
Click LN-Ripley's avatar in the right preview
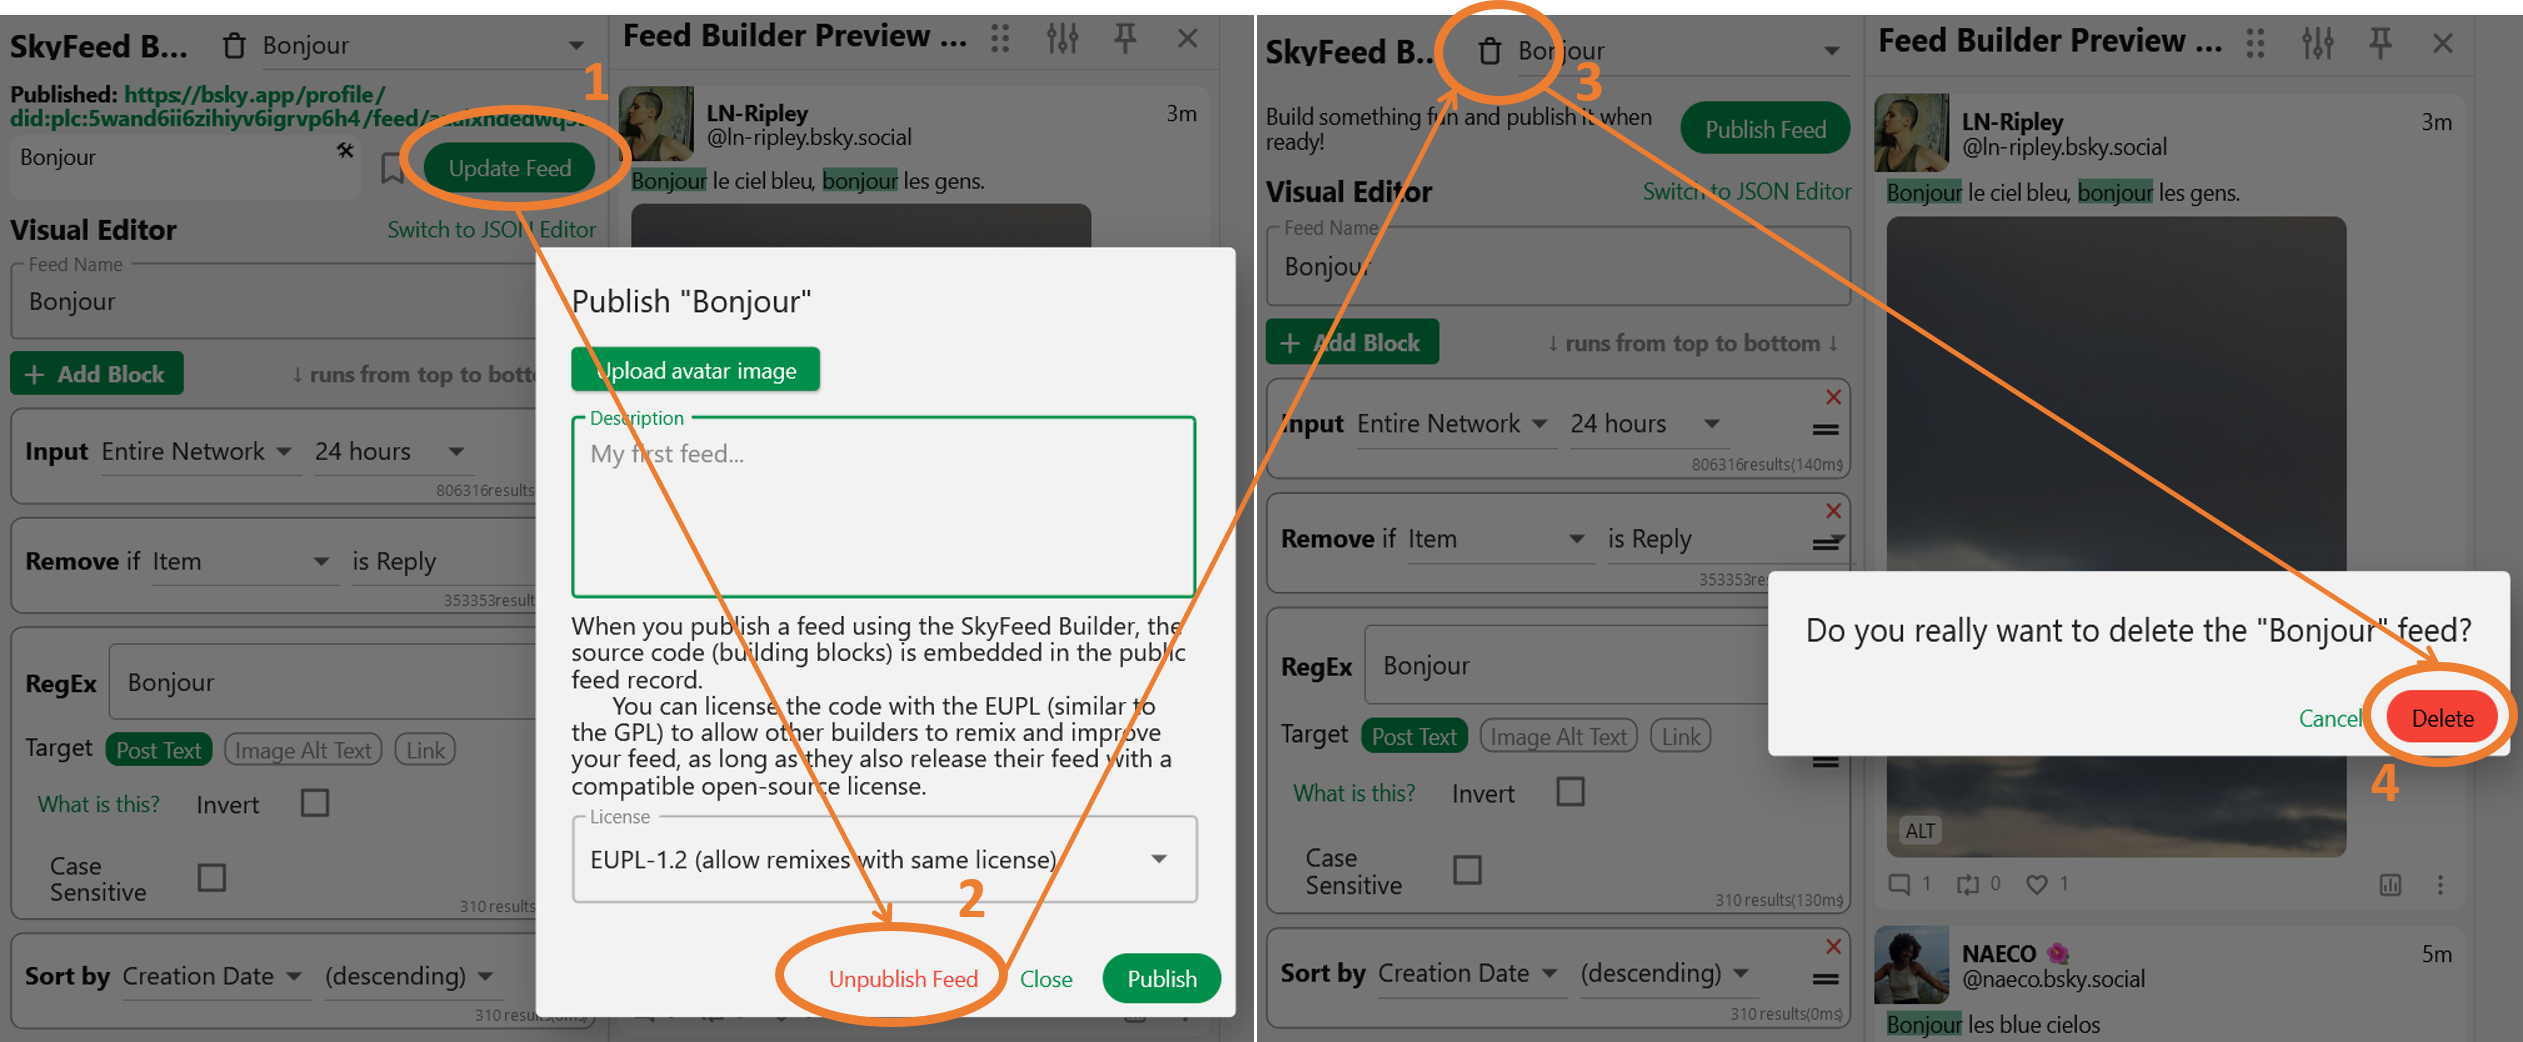tap(1911, 133)
